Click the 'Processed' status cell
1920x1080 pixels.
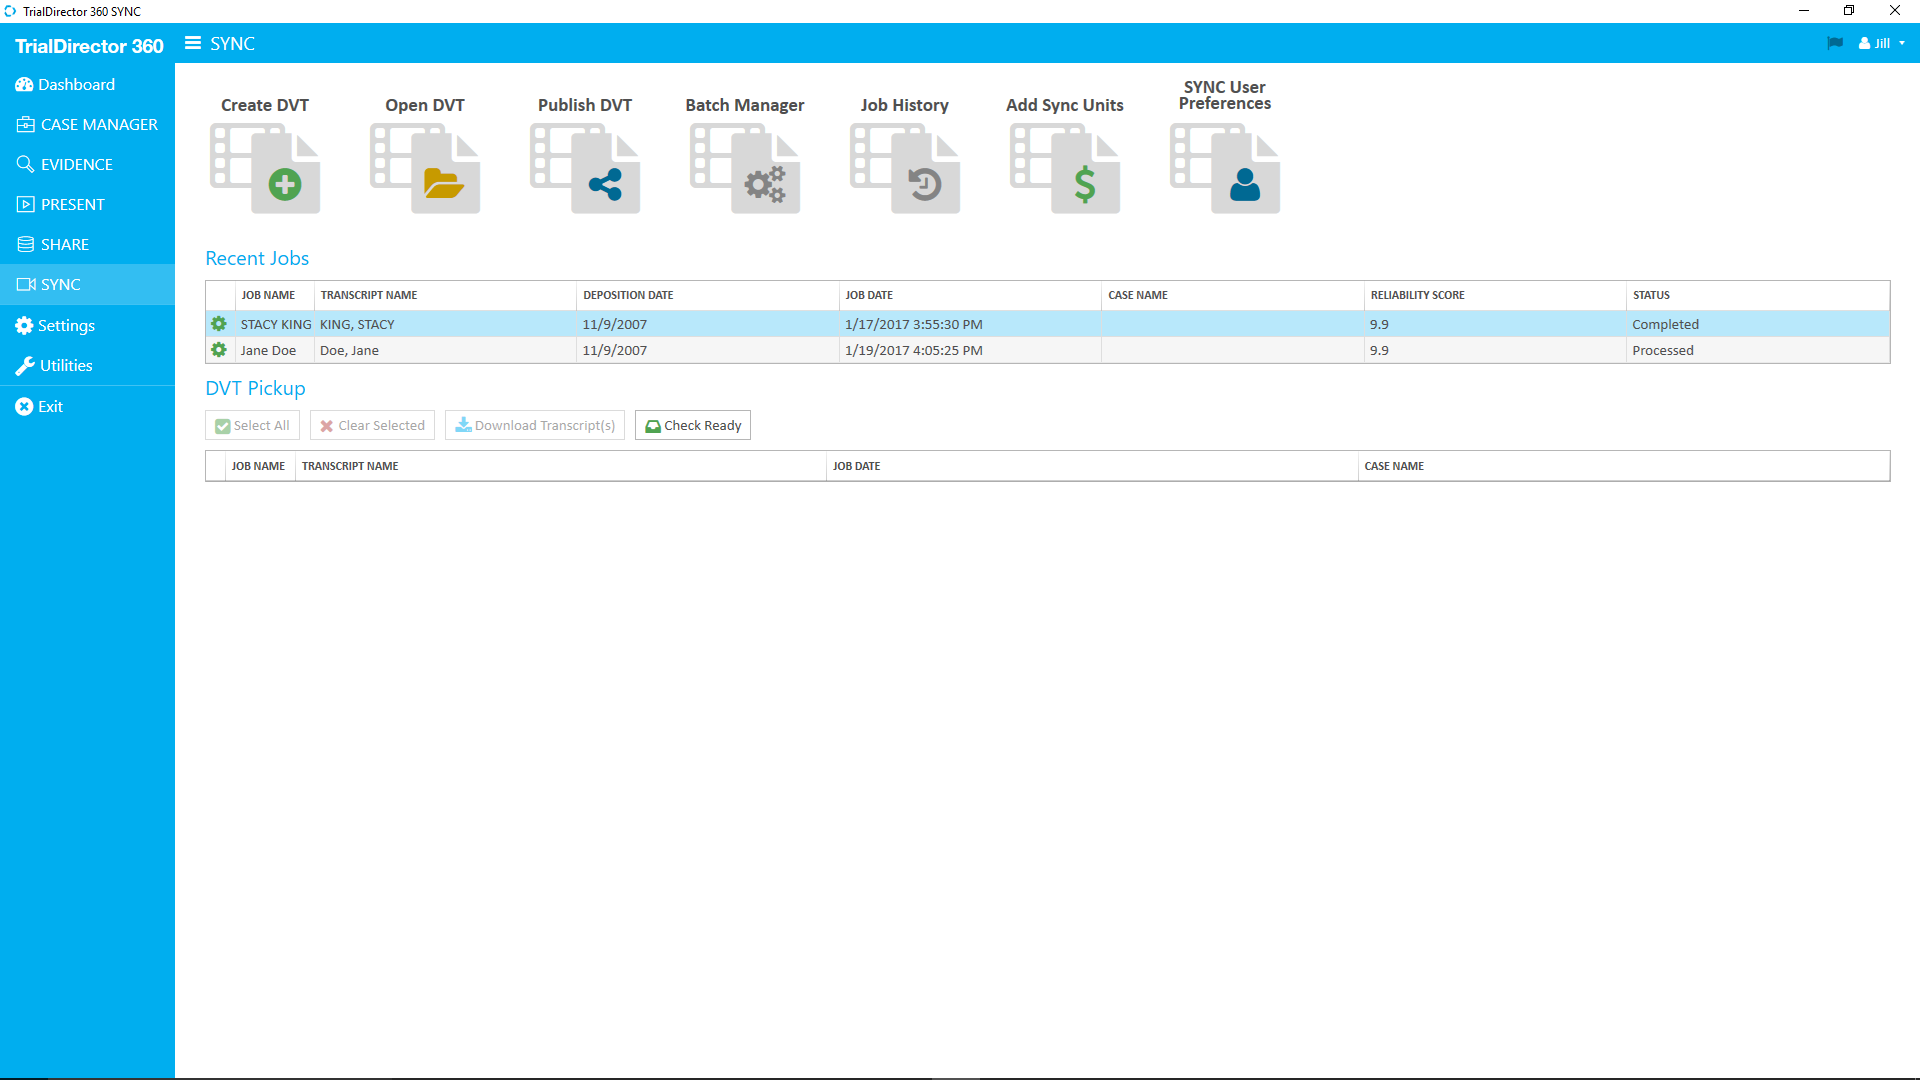1758,350
